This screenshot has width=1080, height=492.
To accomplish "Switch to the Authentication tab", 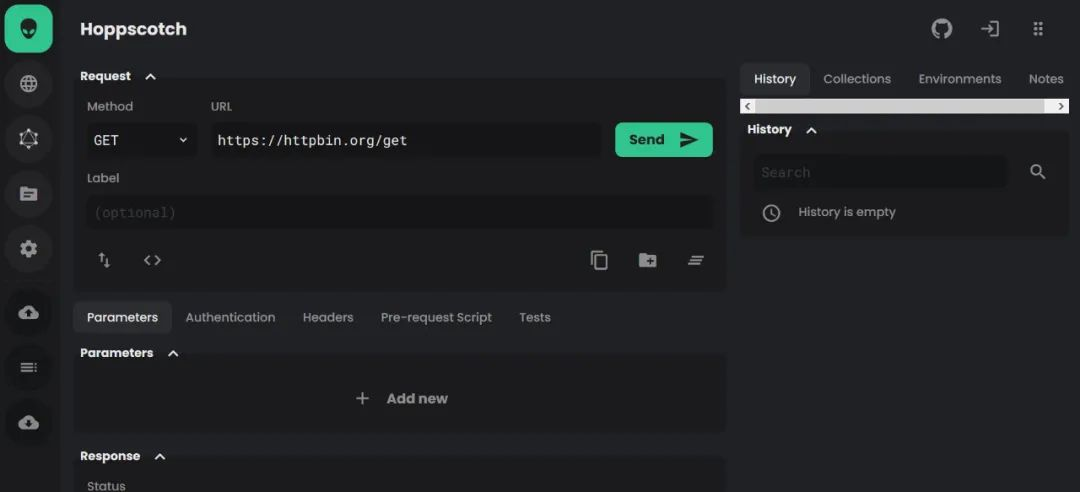I will point(230,317).
